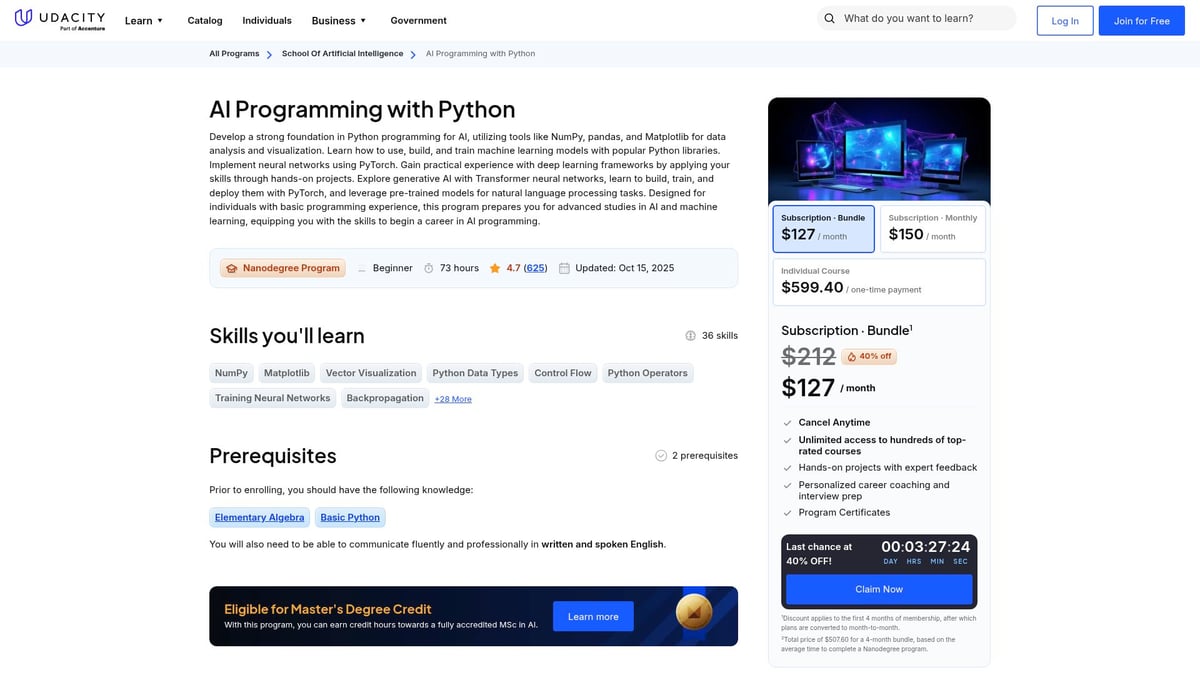Click the Vector Visualization skill tag

pyautogui.click(x=371, y=373)
